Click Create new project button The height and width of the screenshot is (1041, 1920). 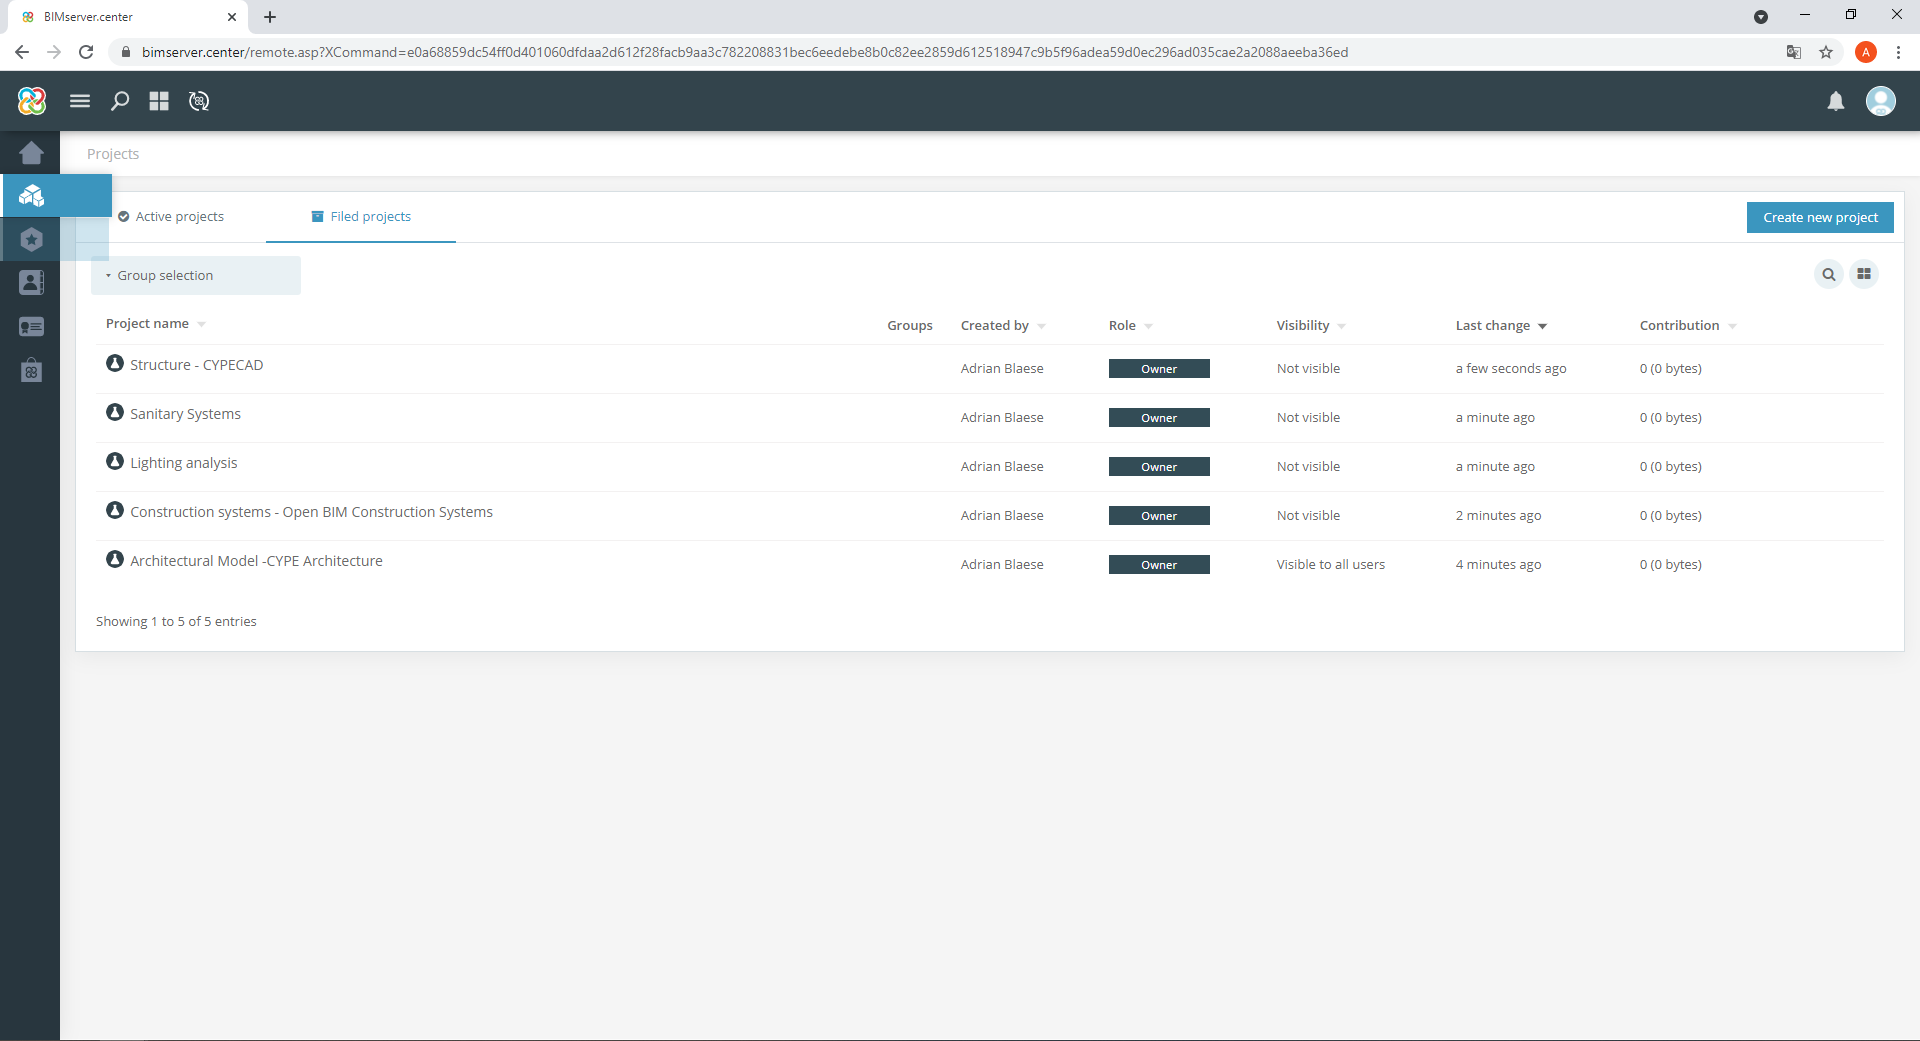click(1820, 217)
